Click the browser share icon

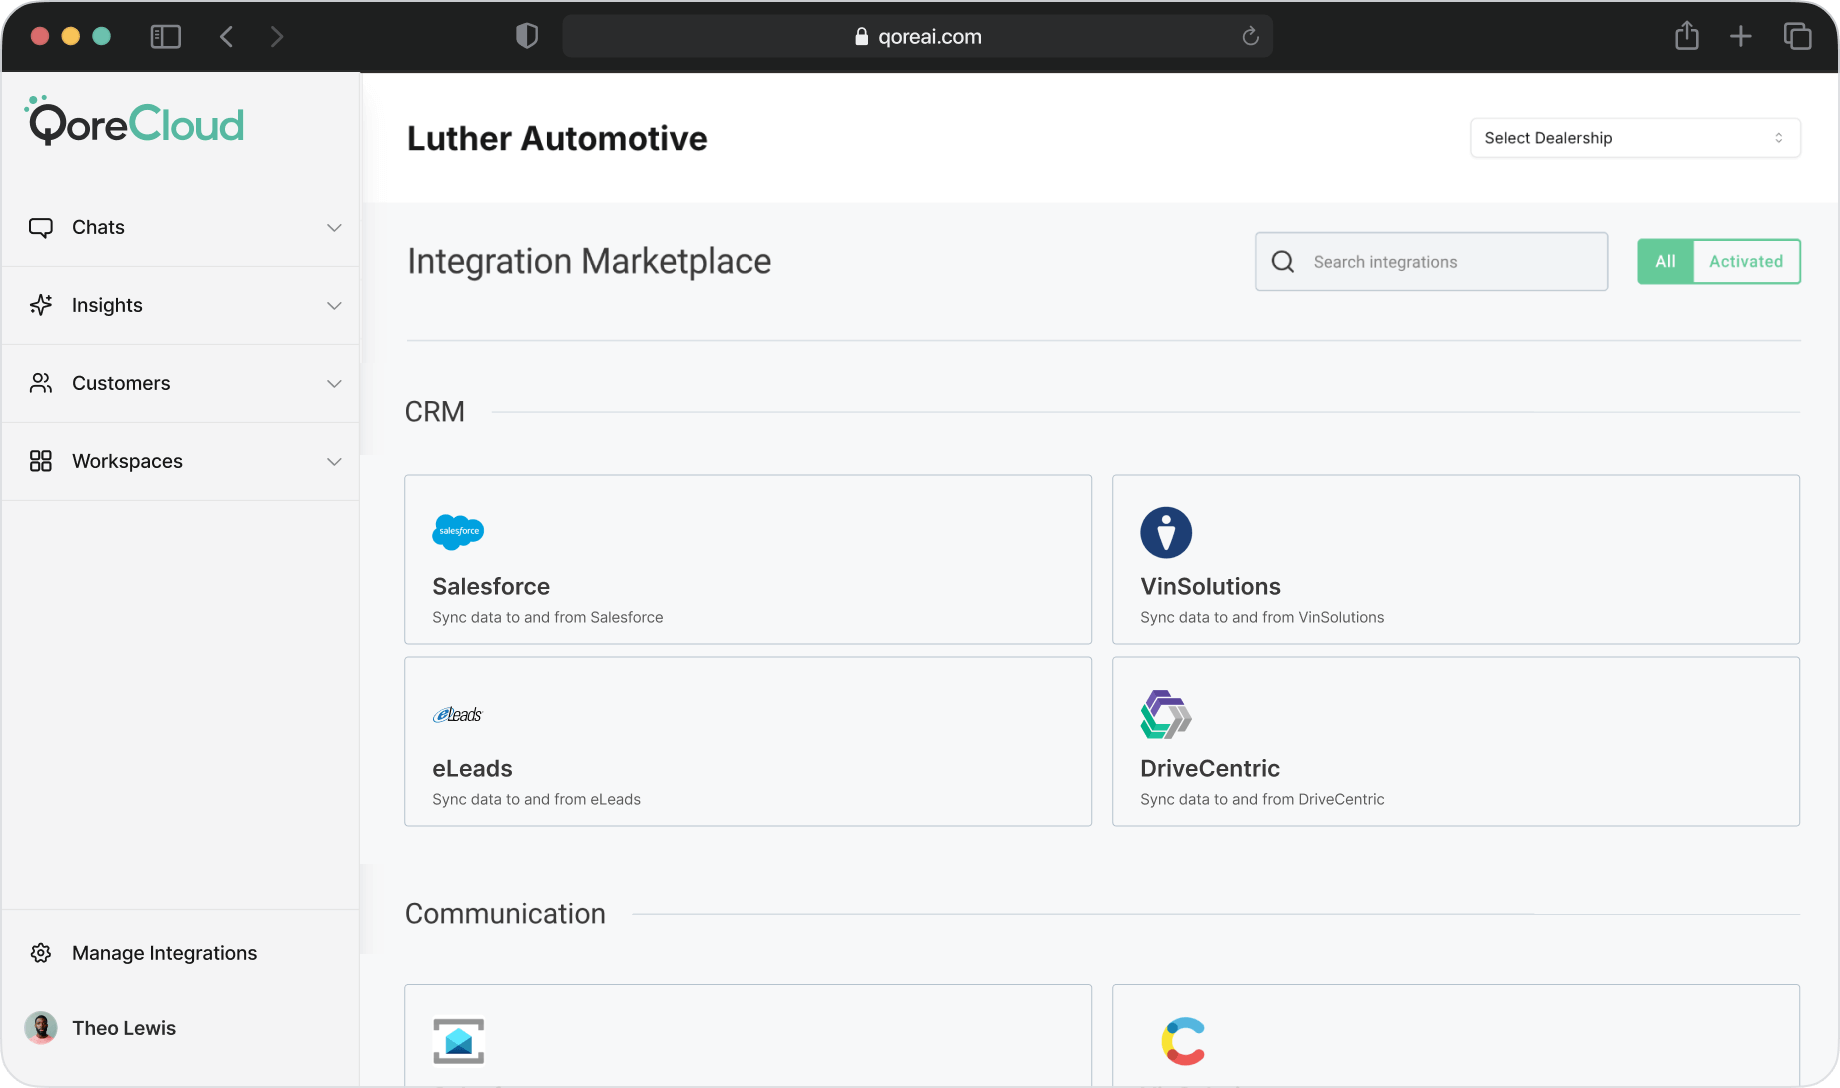coord(1686,37)
